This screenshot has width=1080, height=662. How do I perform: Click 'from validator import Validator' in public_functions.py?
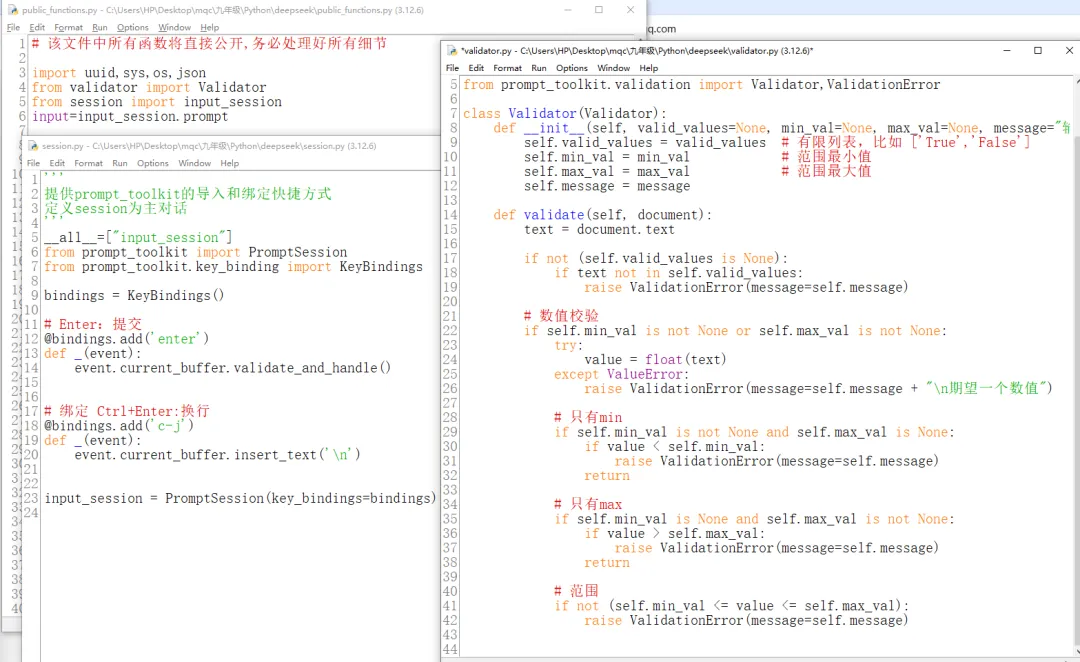(x=149, y=87)
